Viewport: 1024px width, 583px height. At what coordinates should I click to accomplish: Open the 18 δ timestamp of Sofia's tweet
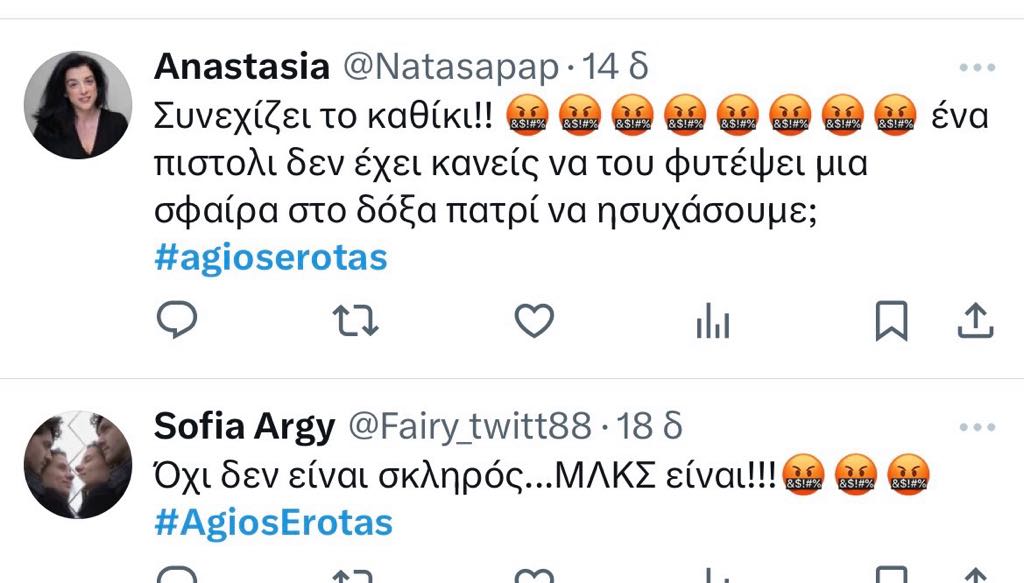pyautogui.click(x=649, y=426)
